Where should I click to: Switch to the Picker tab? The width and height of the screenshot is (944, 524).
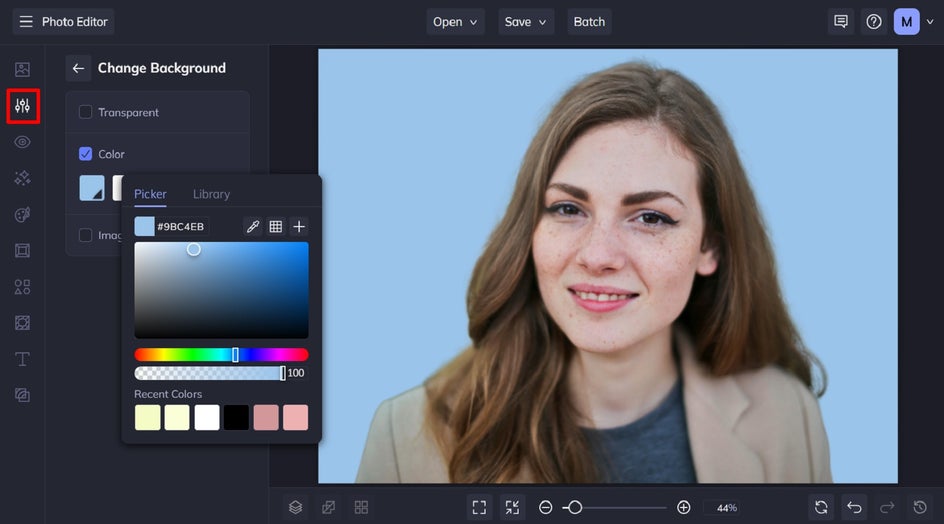[x=150, y=194]
